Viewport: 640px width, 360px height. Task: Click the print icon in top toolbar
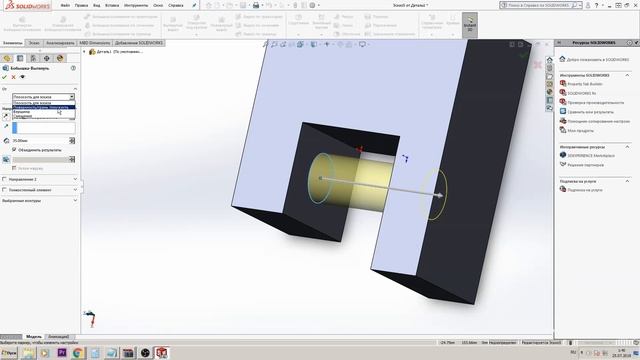[x=256, y=5]
